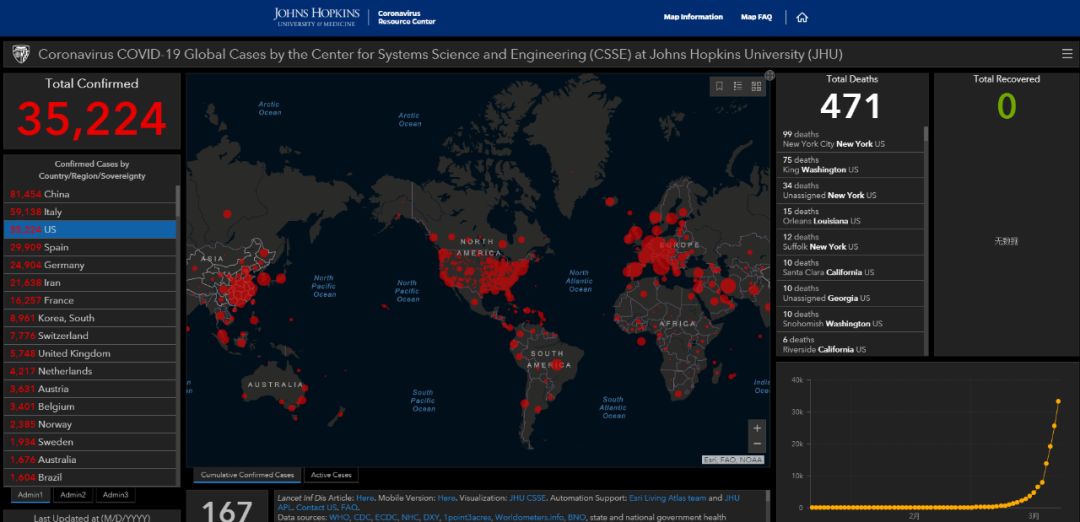Open the CDC data source link

pos(364,516)
